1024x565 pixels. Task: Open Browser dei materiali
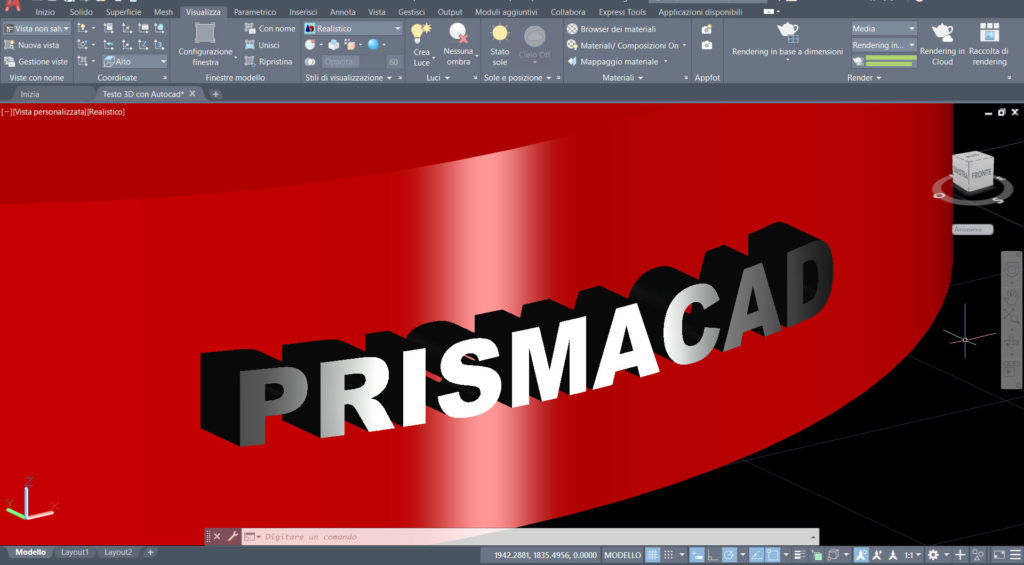611,29
